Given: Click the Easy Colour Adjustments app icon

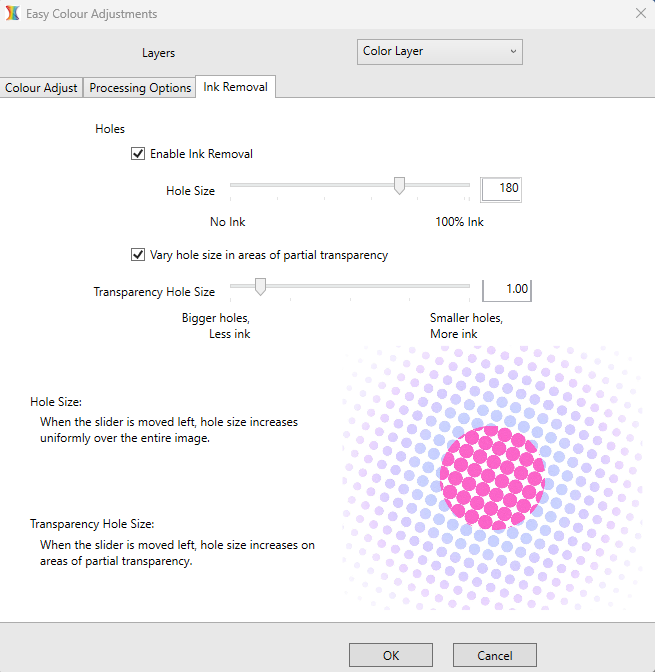Looking at the screenshot, I should click(12, 13).
